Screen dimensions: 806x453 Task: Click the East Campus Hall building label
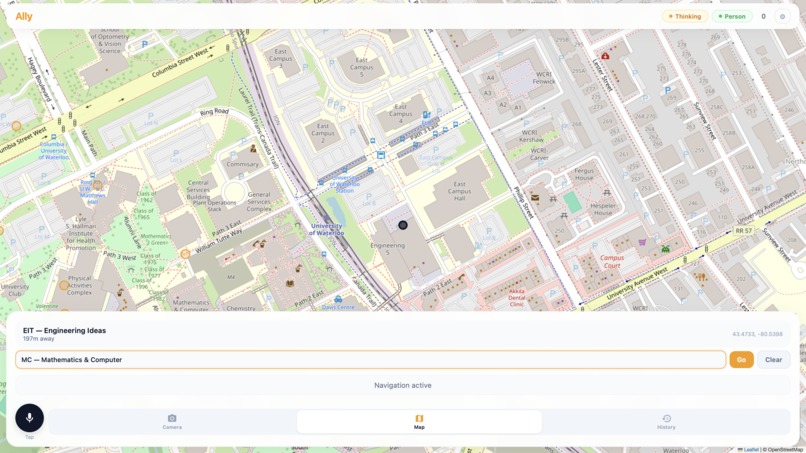click(460, 191)
